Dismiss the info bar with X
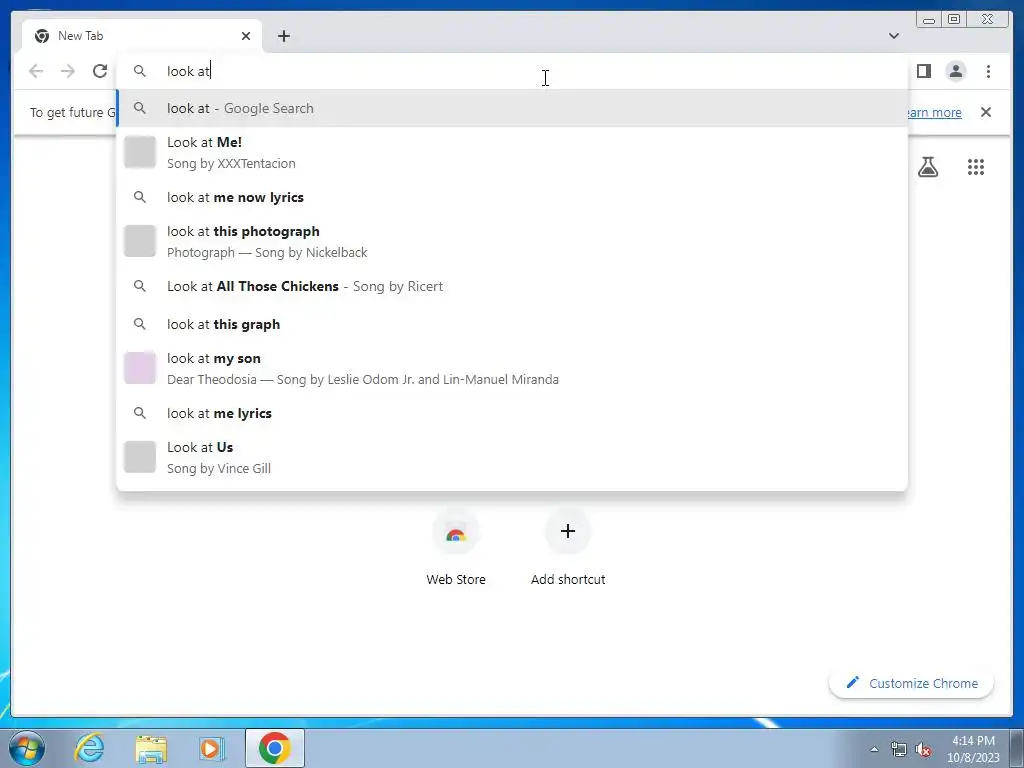1024x768 pixels. [x=985, y=112]
